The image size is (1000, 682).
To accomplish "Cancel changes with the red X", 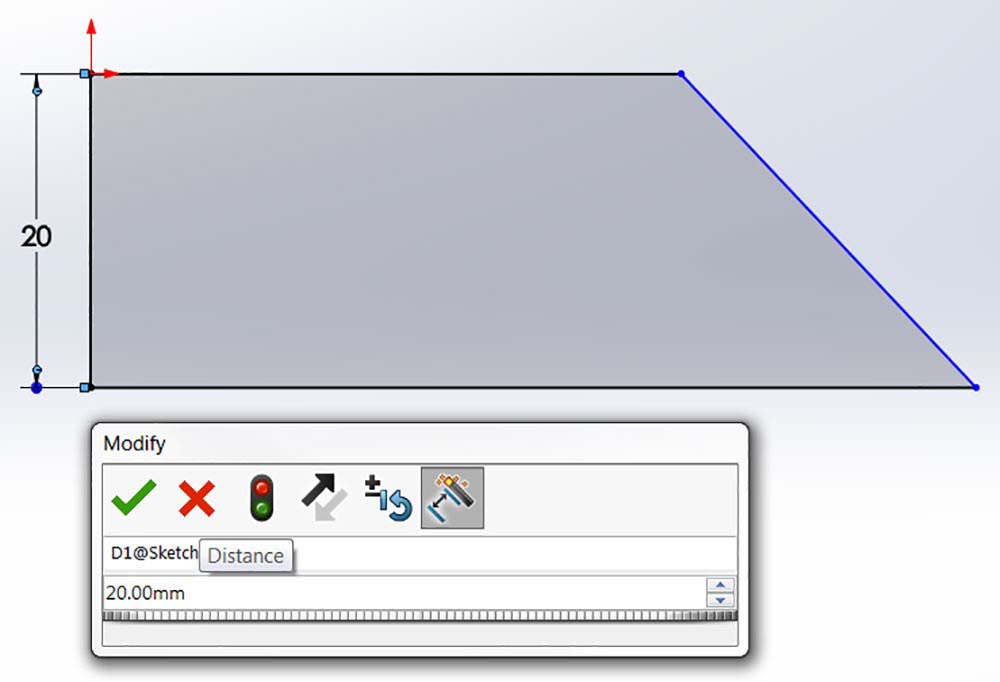I will pyautogui.click(x=197, y=498).
